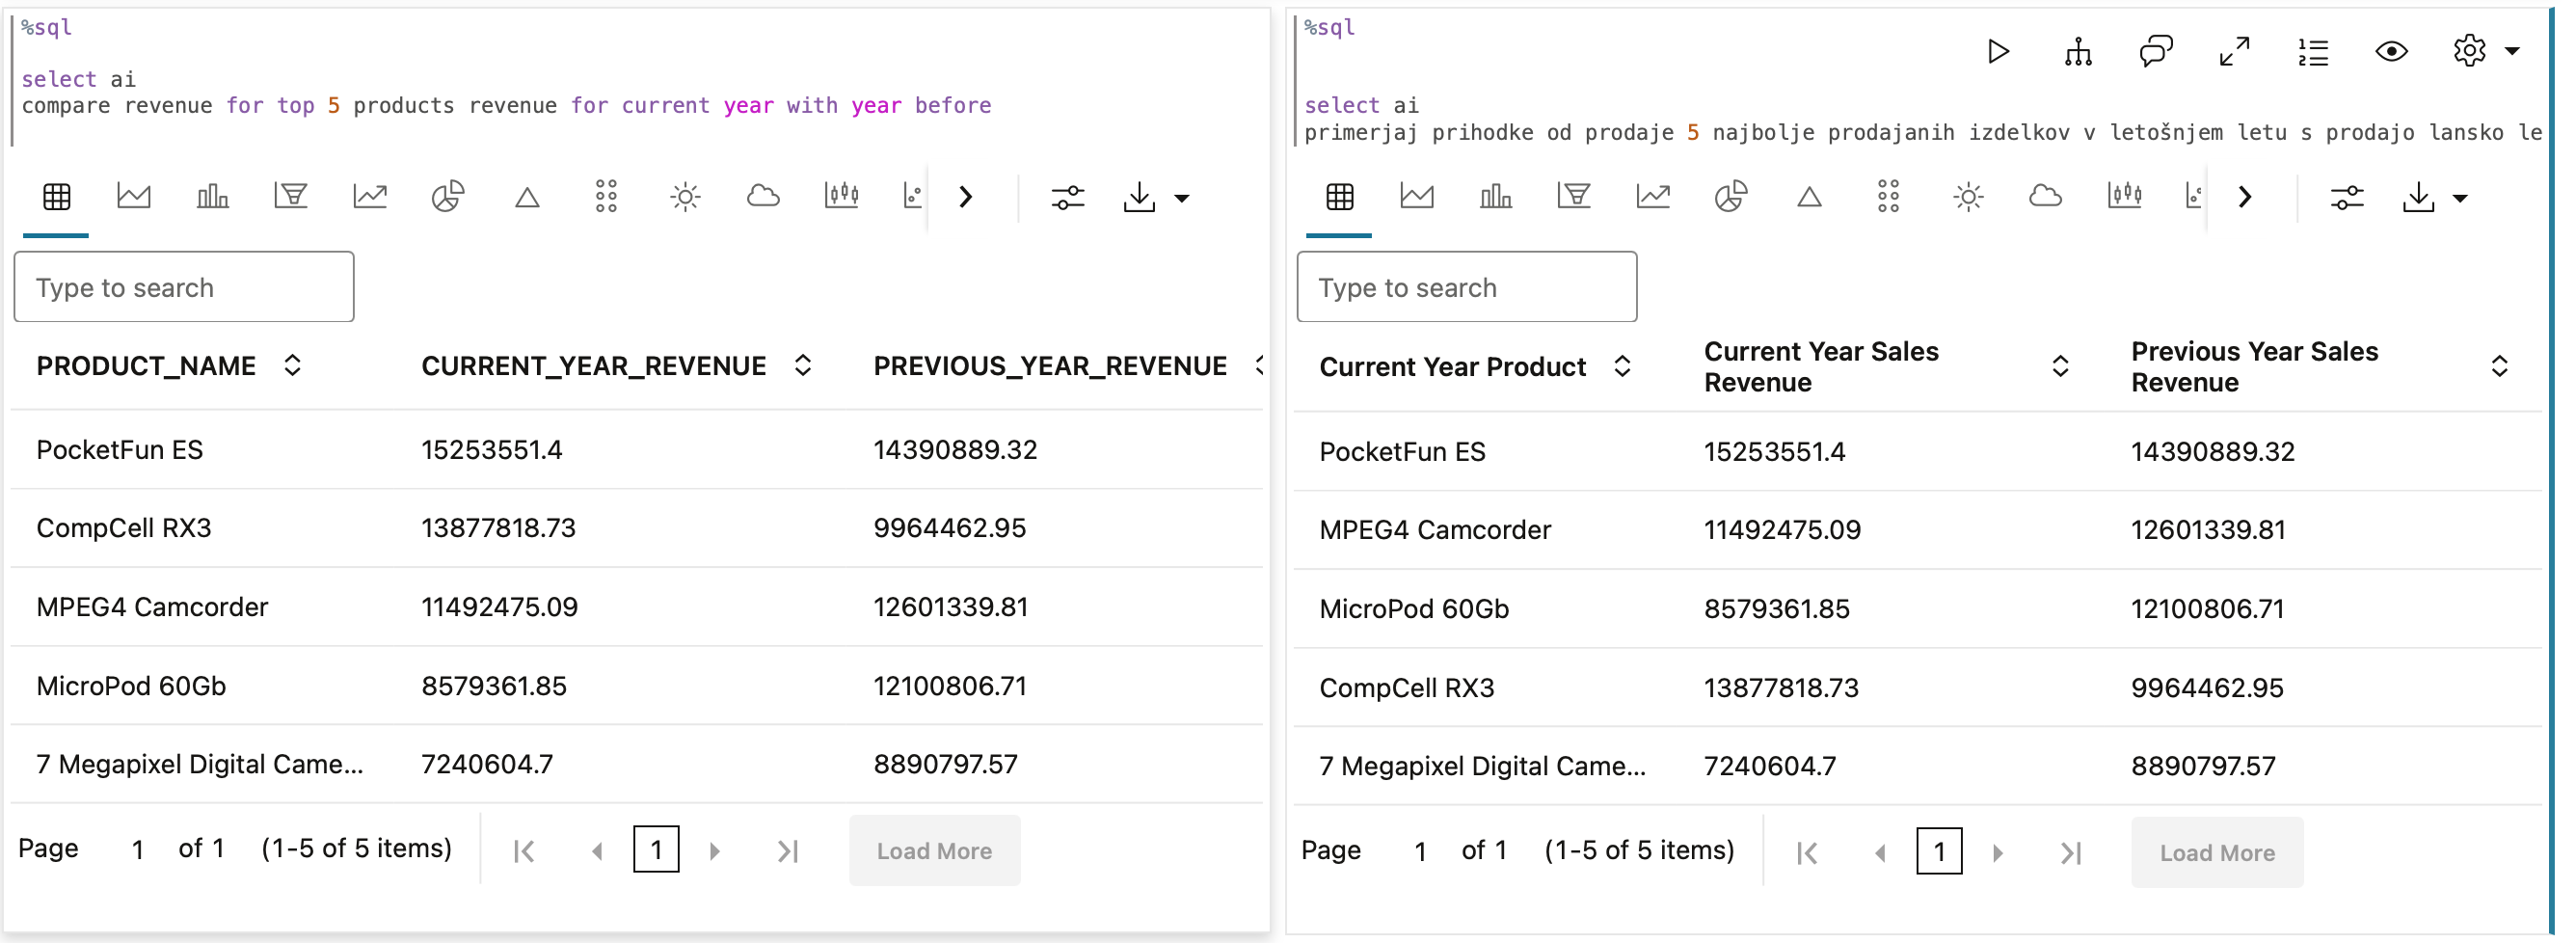Open visualization settings in right panel

2347,198
